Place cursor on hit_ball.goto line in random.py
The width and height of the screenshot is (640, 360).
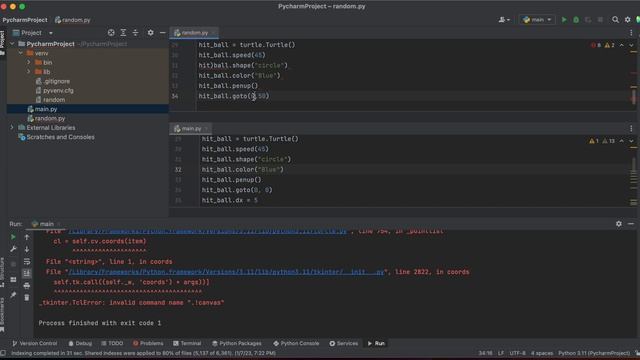click(x=234, y=96)
